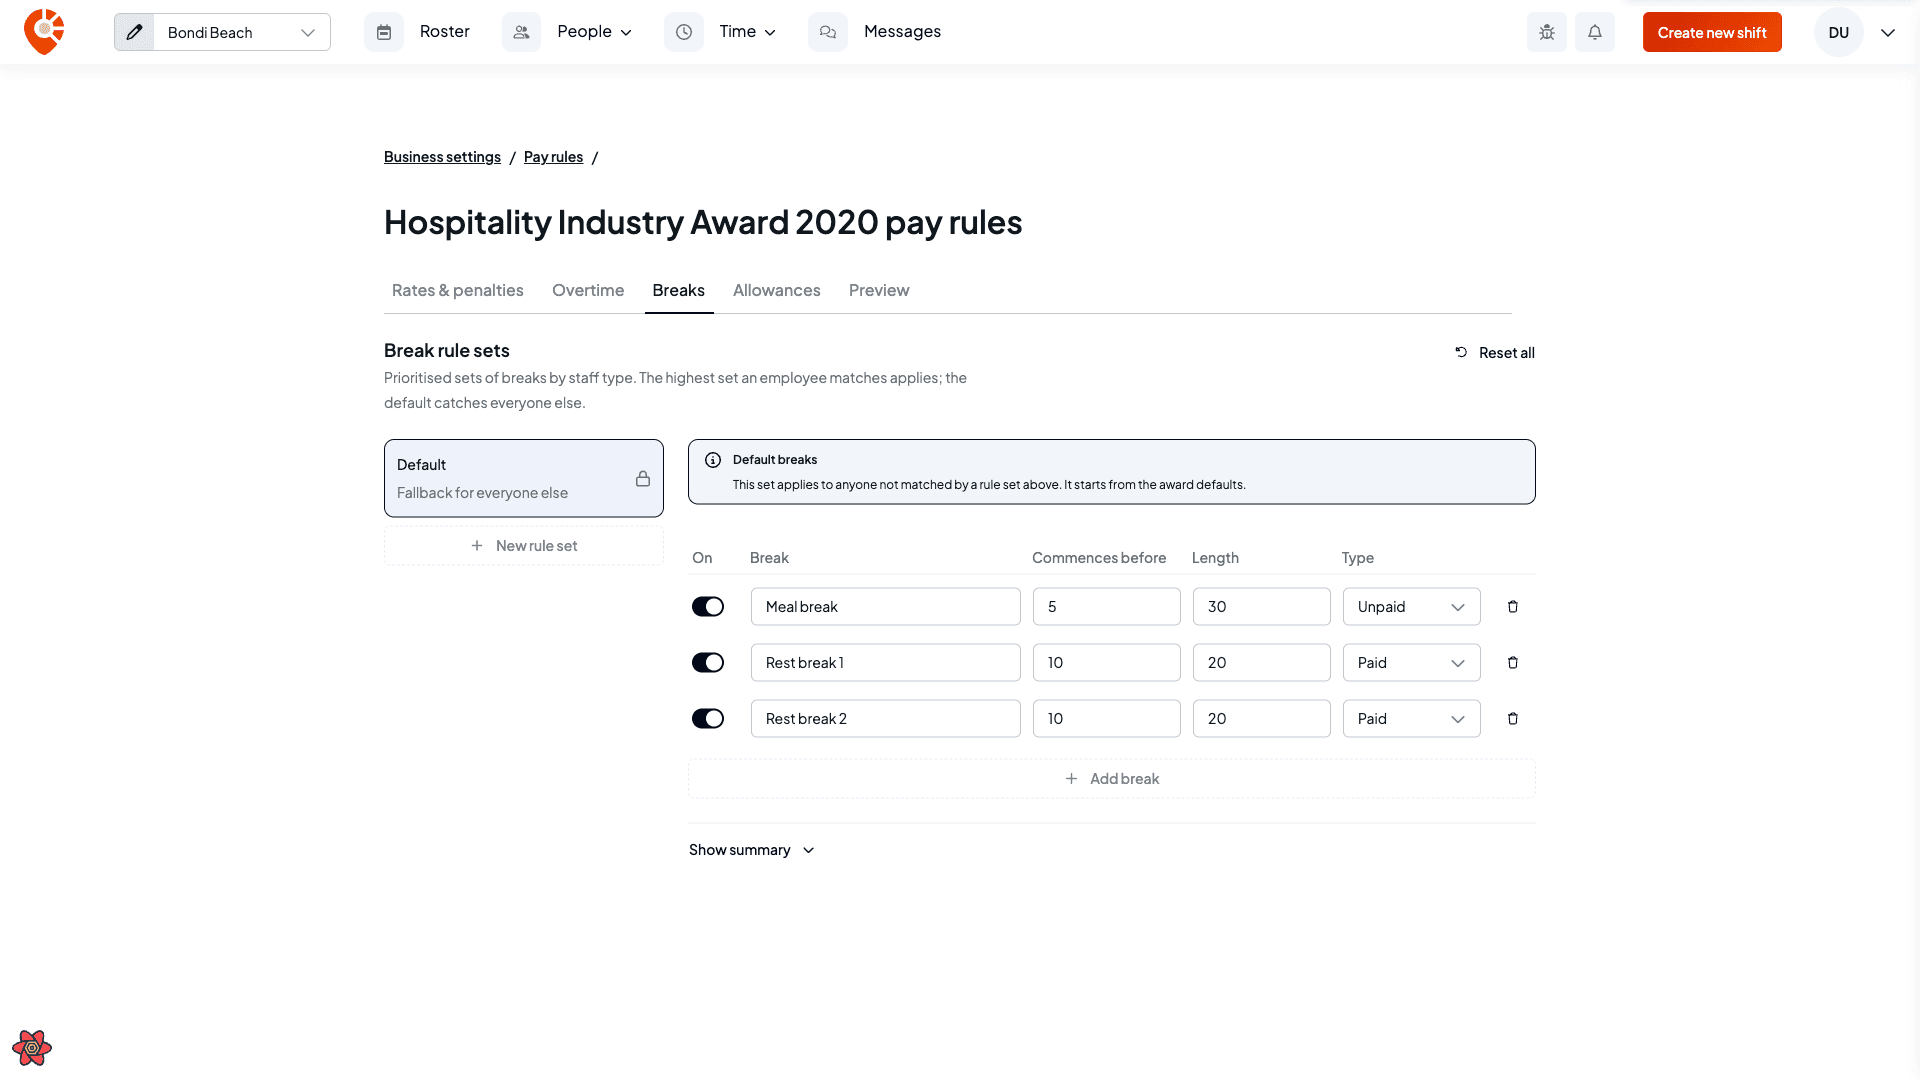Click Reset all

tap(1494, 353)
